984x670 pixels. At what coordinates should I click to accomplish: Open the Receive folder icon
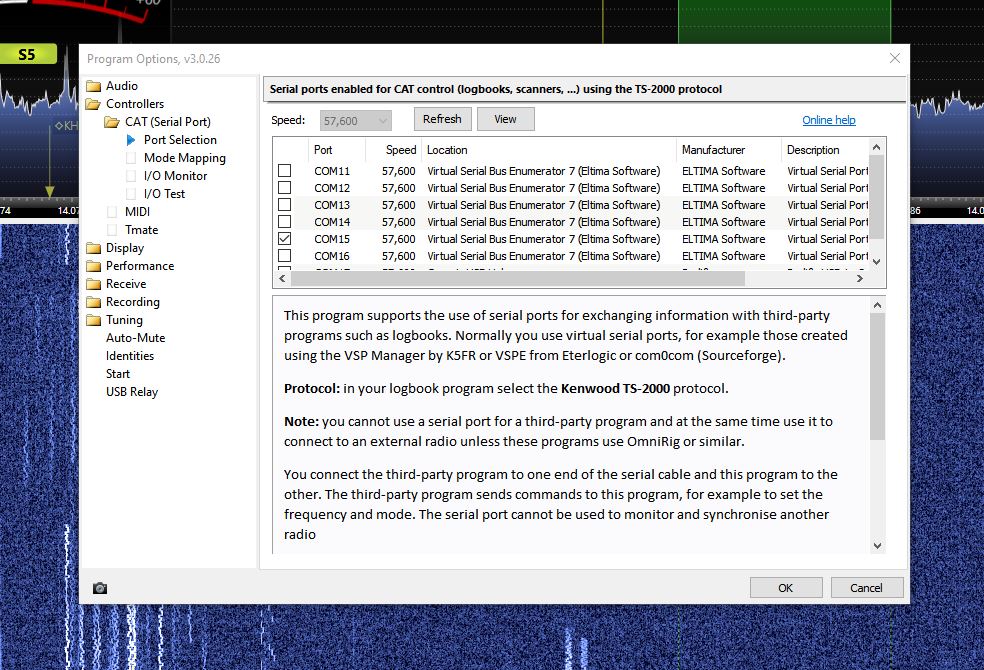click(x=94, y=284)
